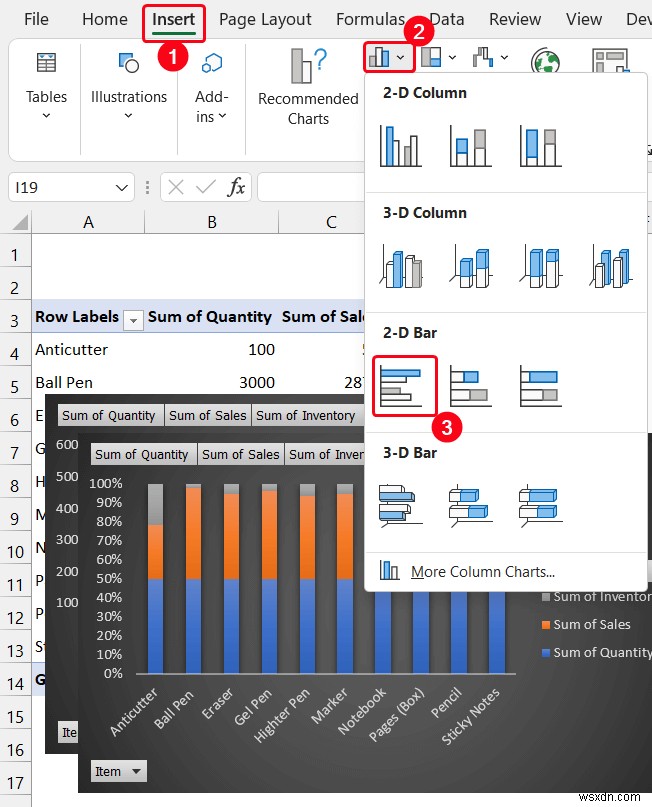Click the formula bar input field

click(311, 187)
